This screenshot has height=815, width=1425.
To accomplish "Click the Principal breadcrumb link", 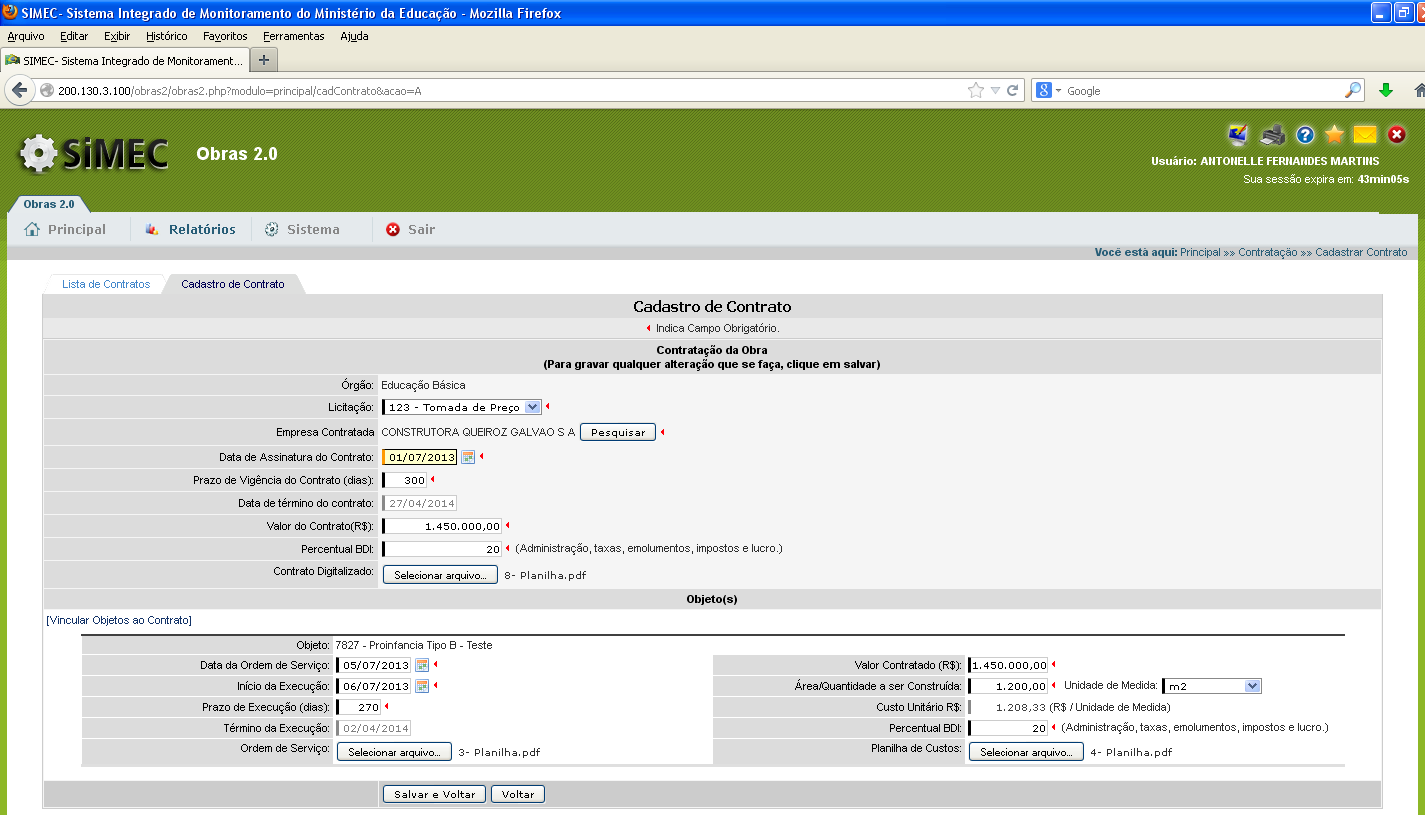I will point(1200,252).
